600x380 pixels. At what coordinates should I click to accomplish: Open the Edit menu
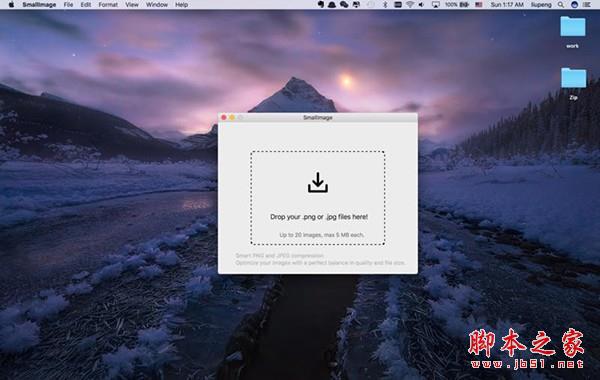coord(86,5)
